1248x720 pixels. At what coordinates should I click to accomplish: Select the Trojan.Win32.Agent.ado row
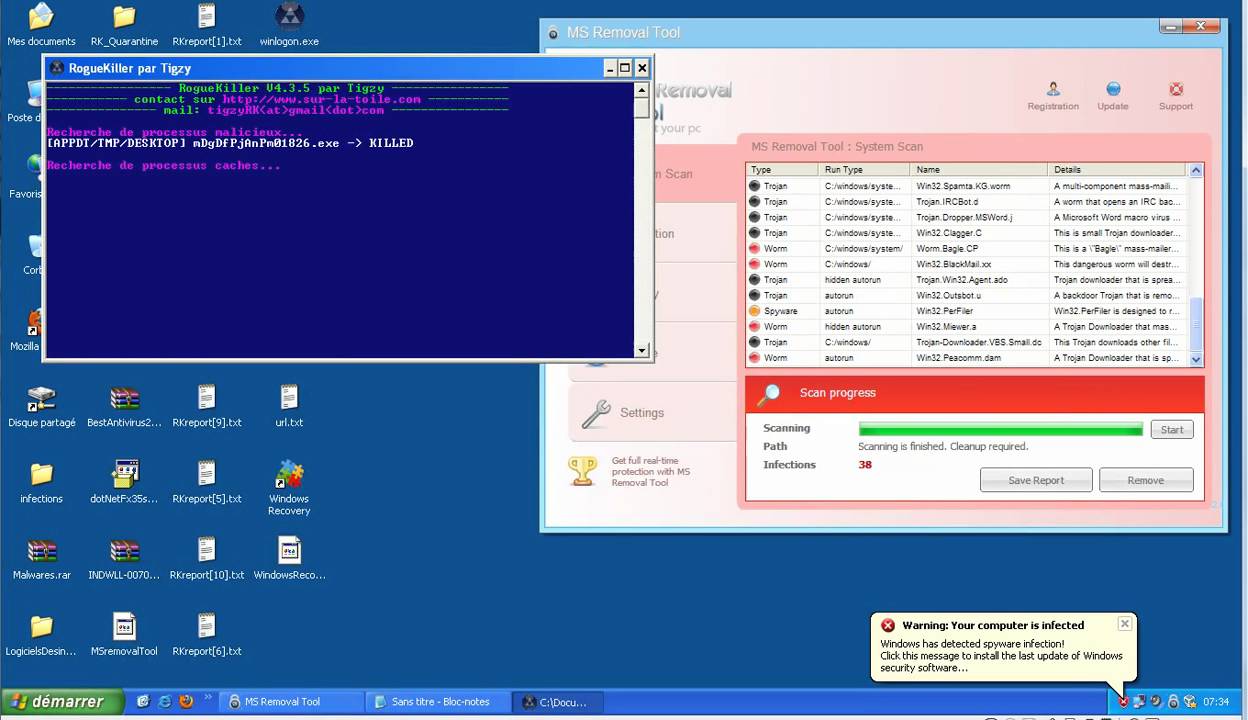coord(966,280)
